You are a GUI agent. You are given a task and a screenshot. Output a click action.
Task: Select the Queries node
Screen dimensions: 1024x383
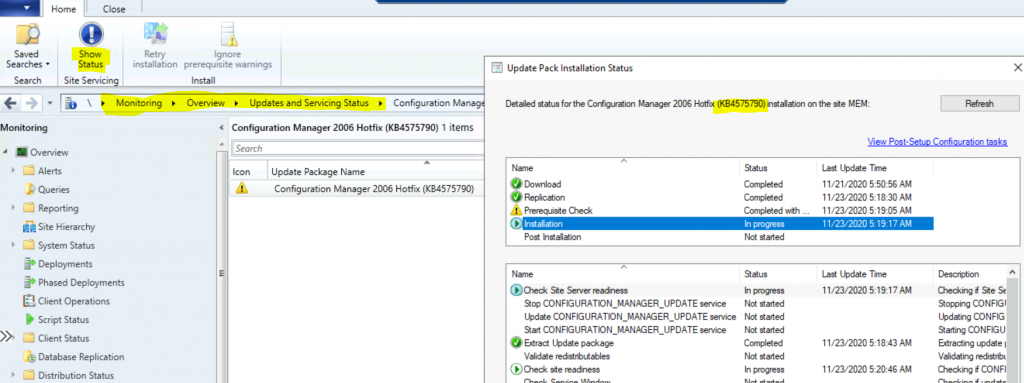(54, 190)
